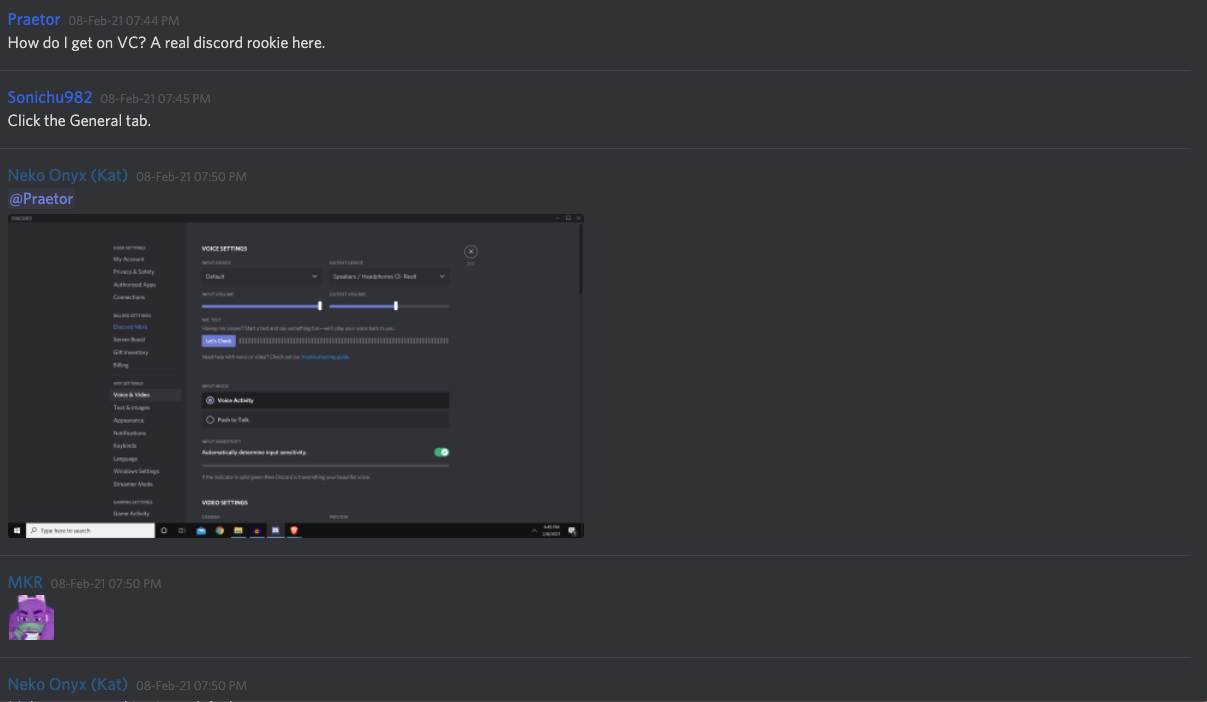Toggle automatic input sensitivity switch
This screenshot has width=1207, height=702.
coord(441,452)
